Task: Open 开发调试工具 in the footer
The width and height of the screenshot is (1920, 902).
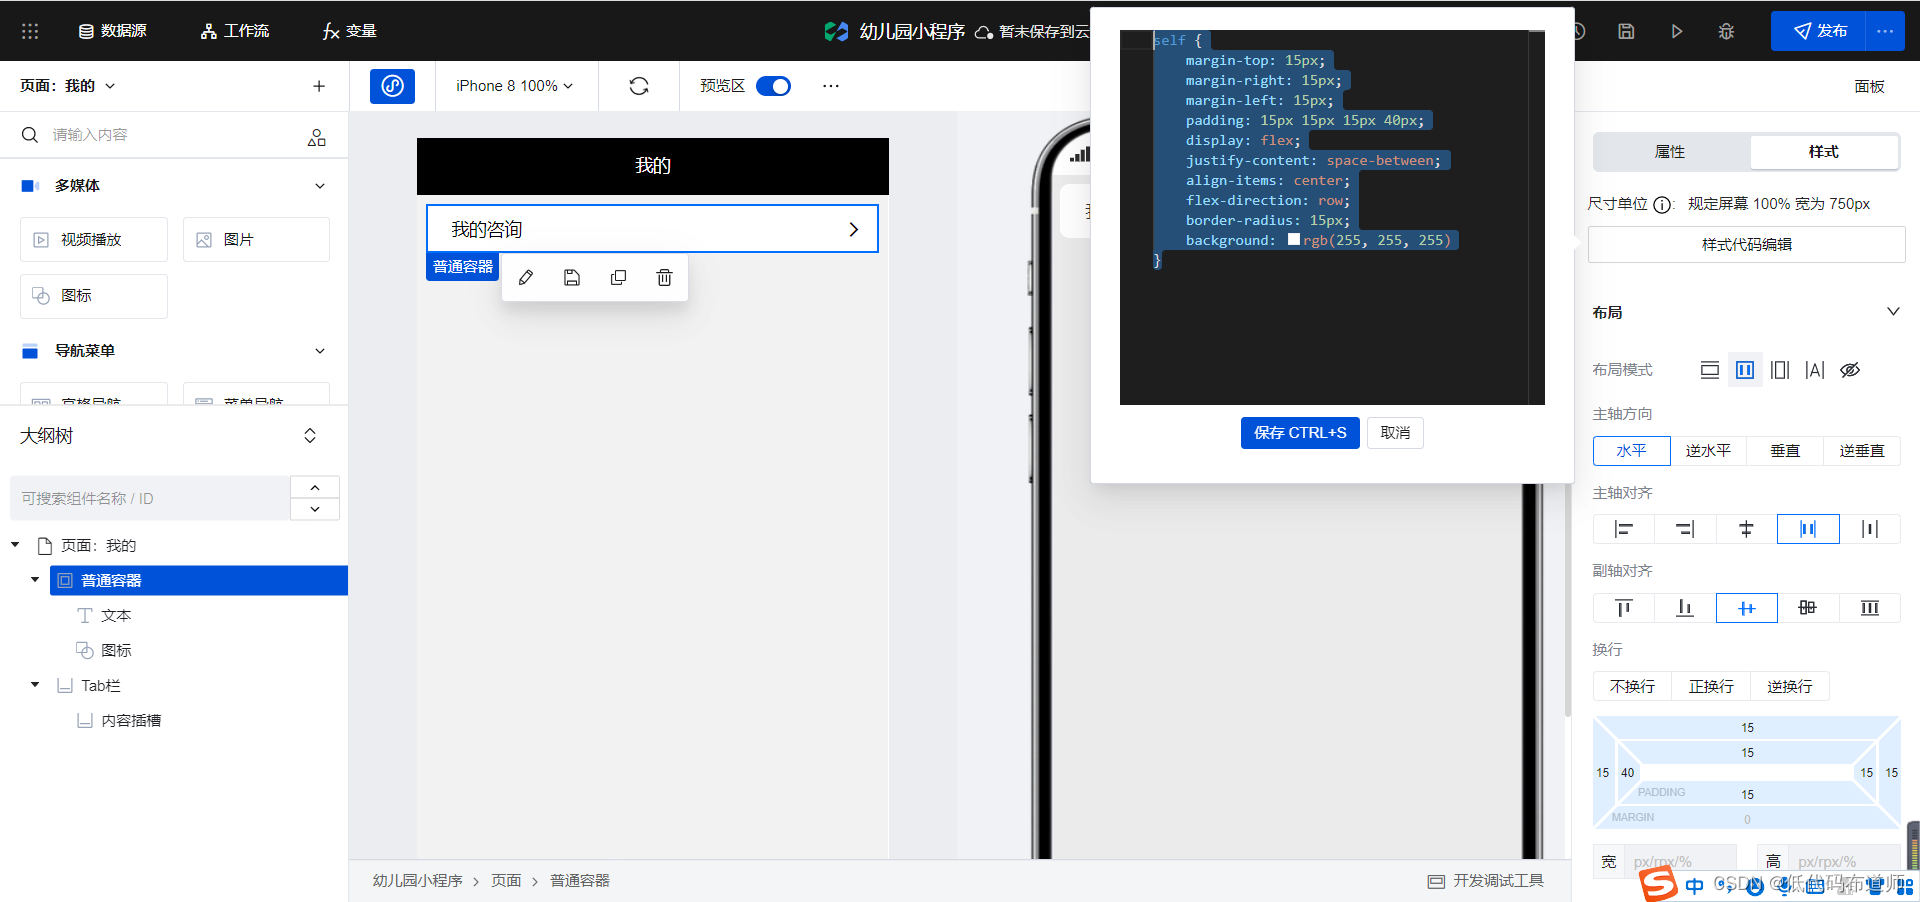Action: point(1486,881)
